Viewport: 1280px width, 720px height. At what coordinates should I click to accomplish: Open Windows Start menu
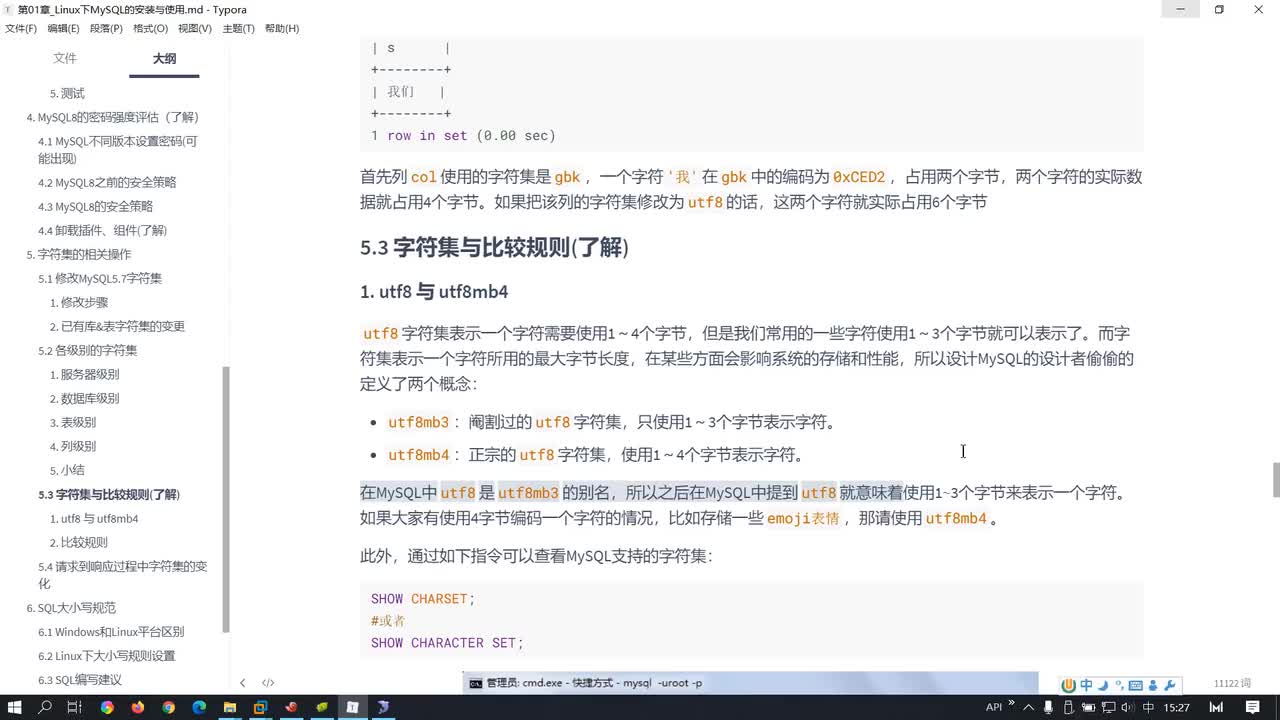pos(15,707)
